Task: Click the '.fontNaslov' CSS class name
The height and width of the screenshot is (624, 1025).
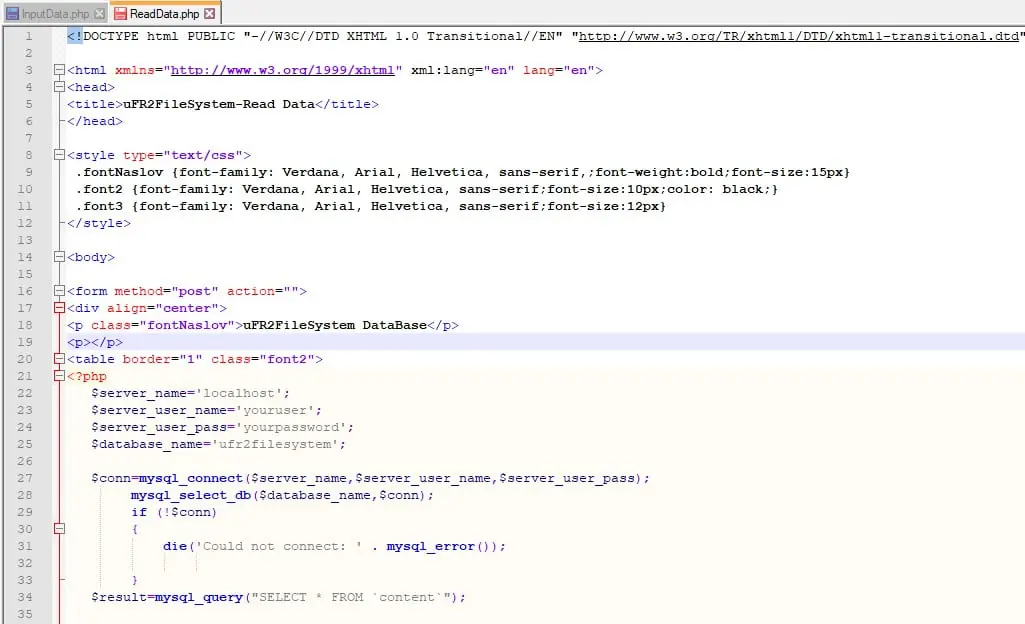Action: (120, 172)
